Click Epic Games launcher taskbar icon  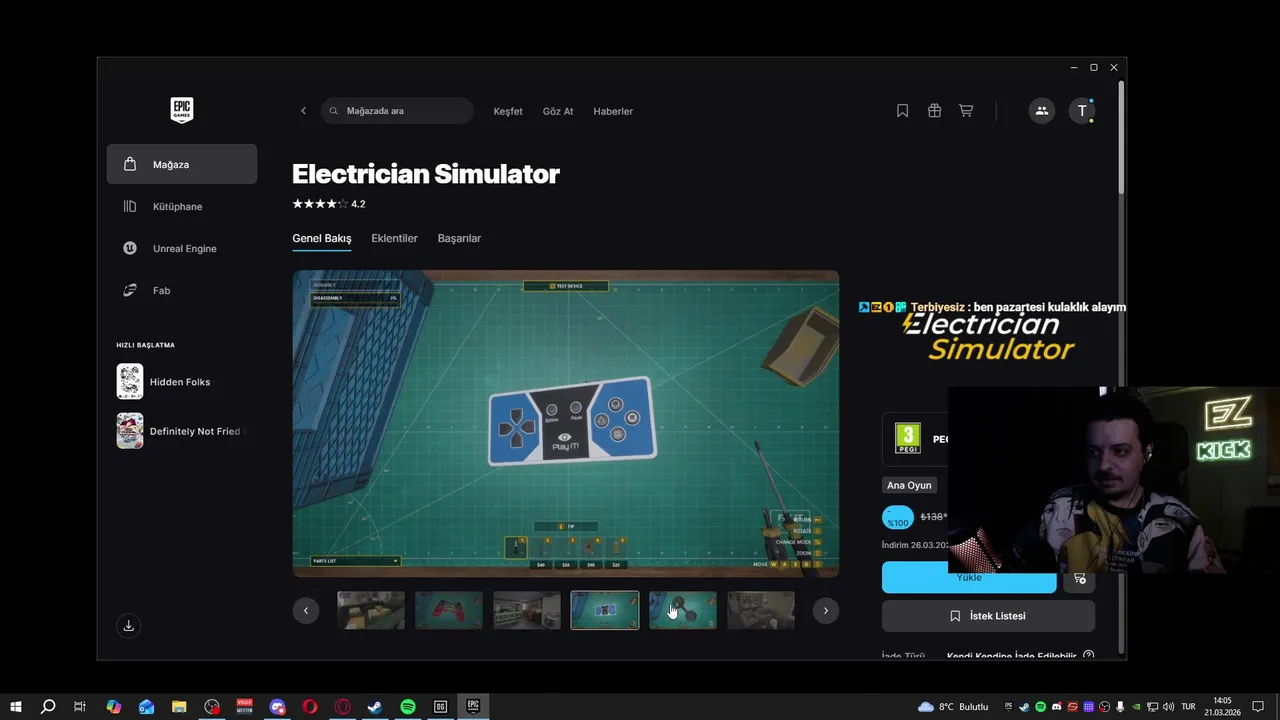tap(473, 707)
